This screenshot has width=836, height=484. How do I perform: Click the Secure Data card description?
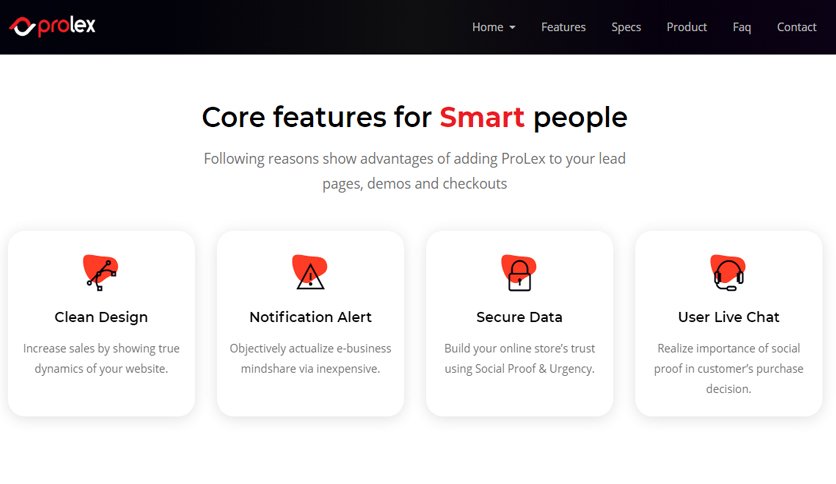point(519,358)
